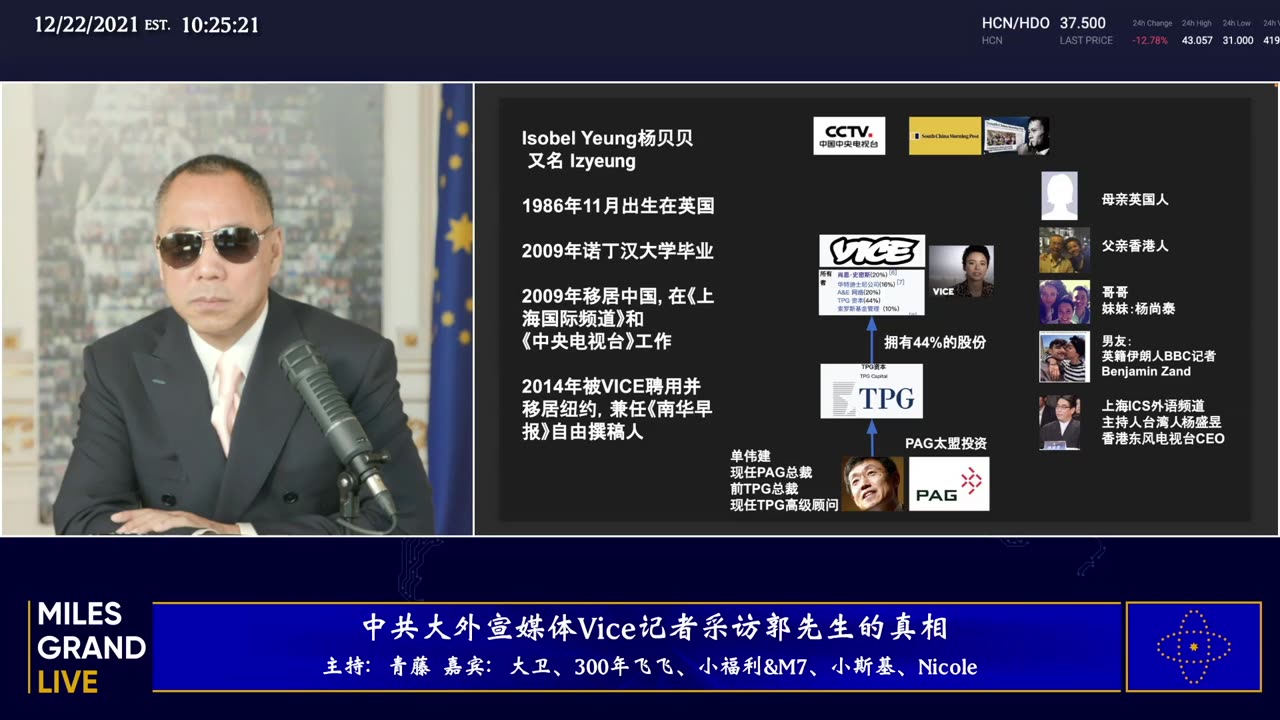The height and width of the screenshot is (720, 1280).
Task: Click the PAG logo
Action: tap(949, 484)
